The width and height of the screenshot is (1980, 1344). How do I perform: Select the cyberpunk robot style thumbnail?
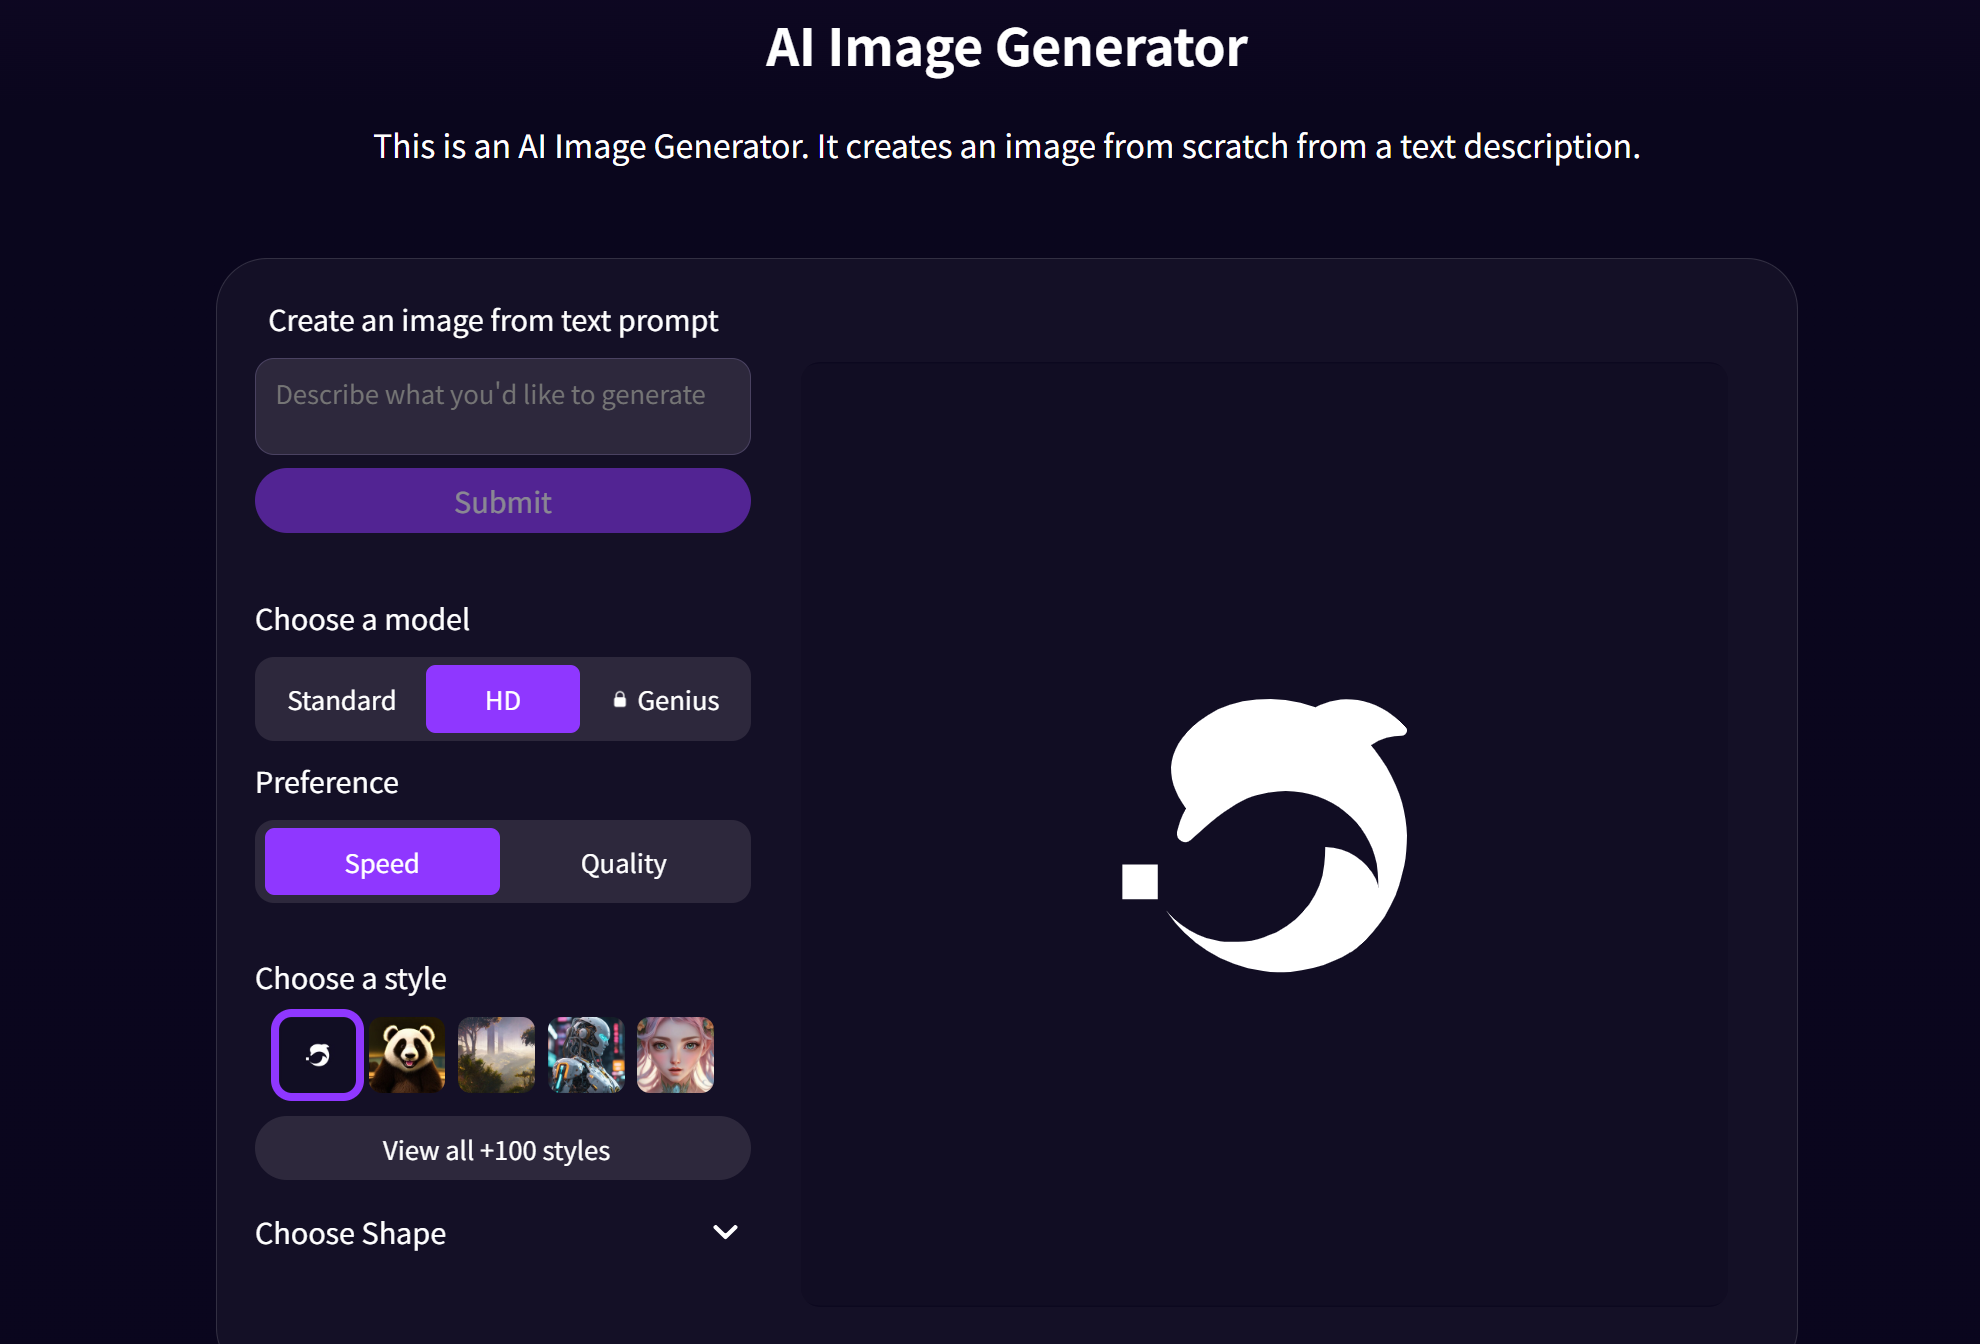586,1055
